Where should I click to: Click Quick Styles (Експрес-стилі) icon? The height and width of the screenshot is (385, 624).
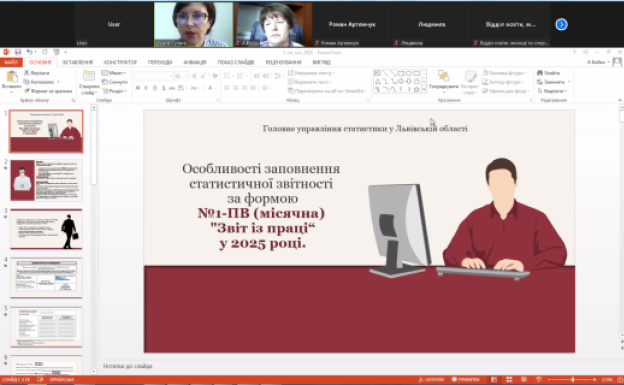click(x=470, y=76)
